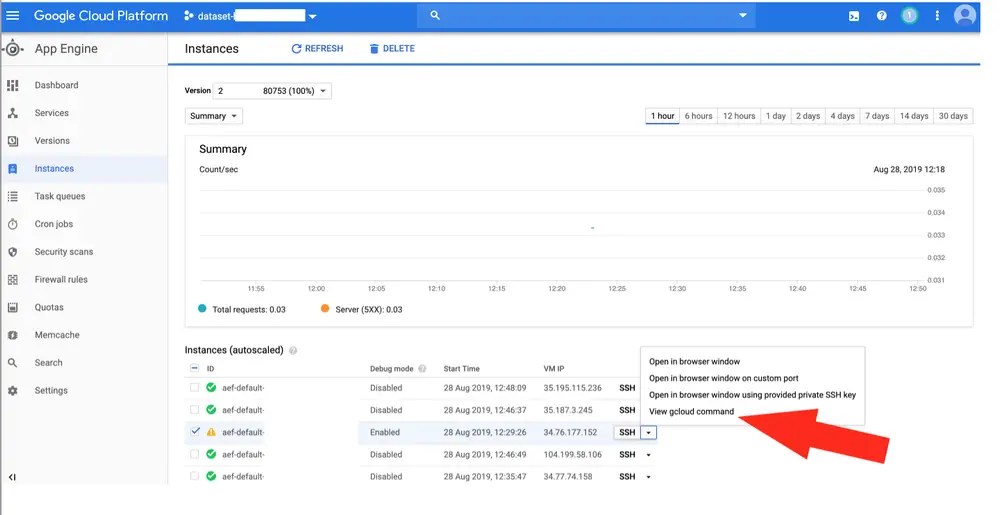Check the instance with IP 35.195.115.236

(x=195, y=388)
